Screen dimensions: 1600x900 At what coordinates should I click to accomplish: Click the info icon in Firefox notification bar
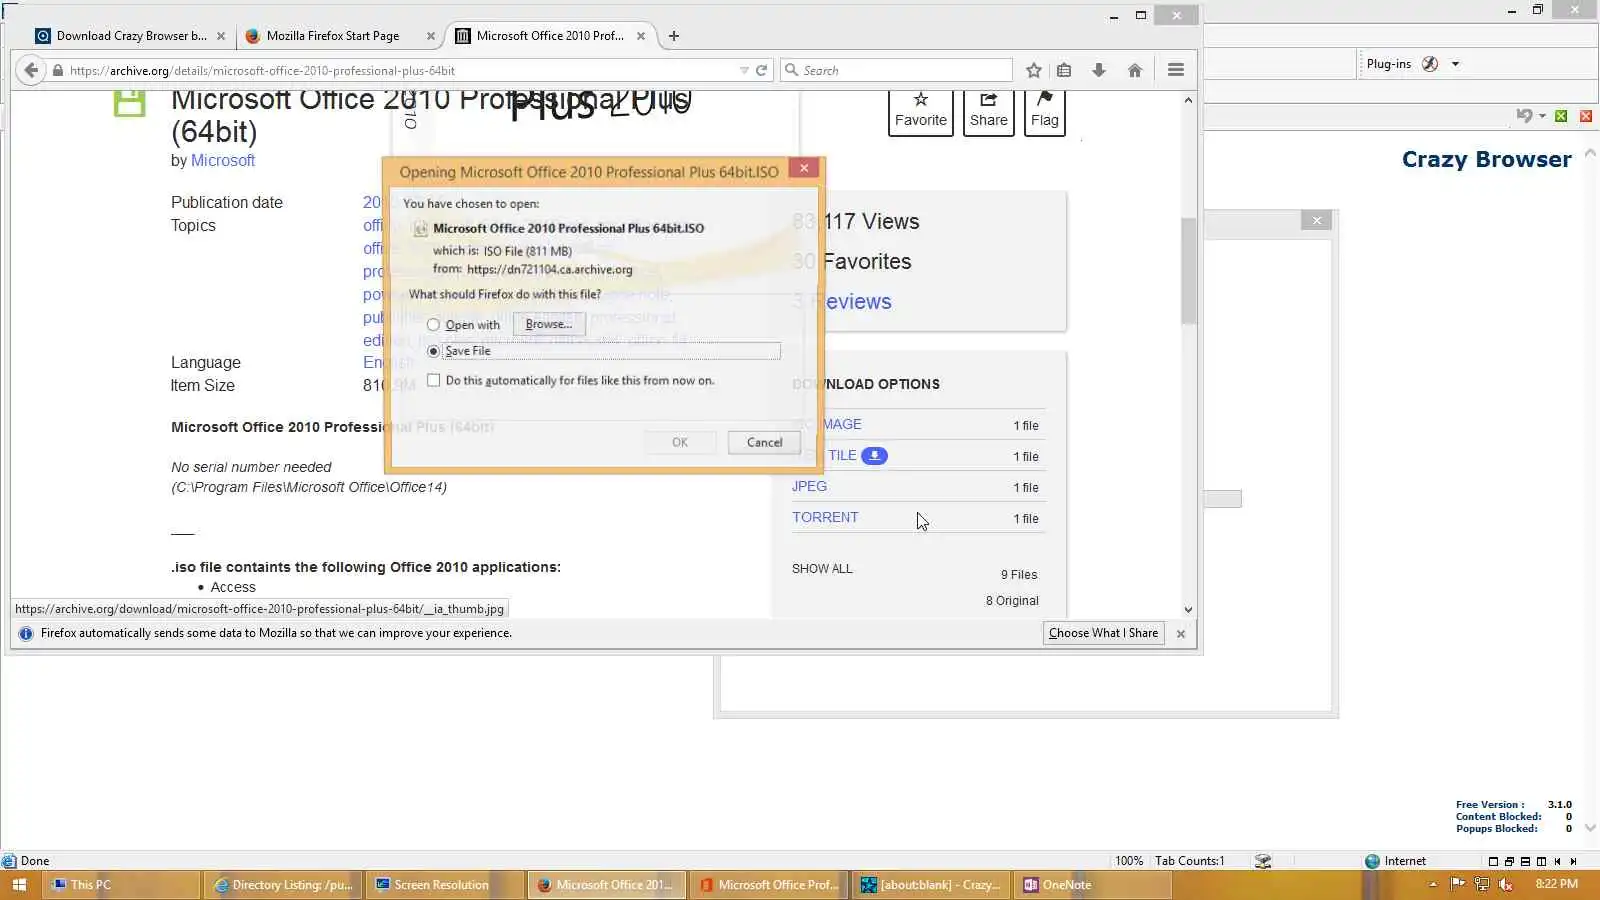click(26, 633)
